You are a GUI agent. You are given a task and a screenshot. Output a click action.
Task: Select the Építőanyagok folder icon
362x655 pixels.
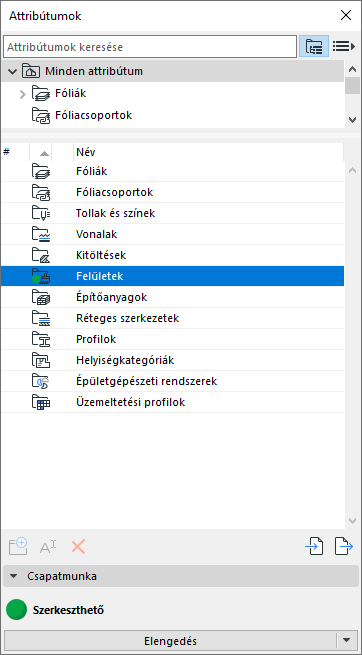41,297
